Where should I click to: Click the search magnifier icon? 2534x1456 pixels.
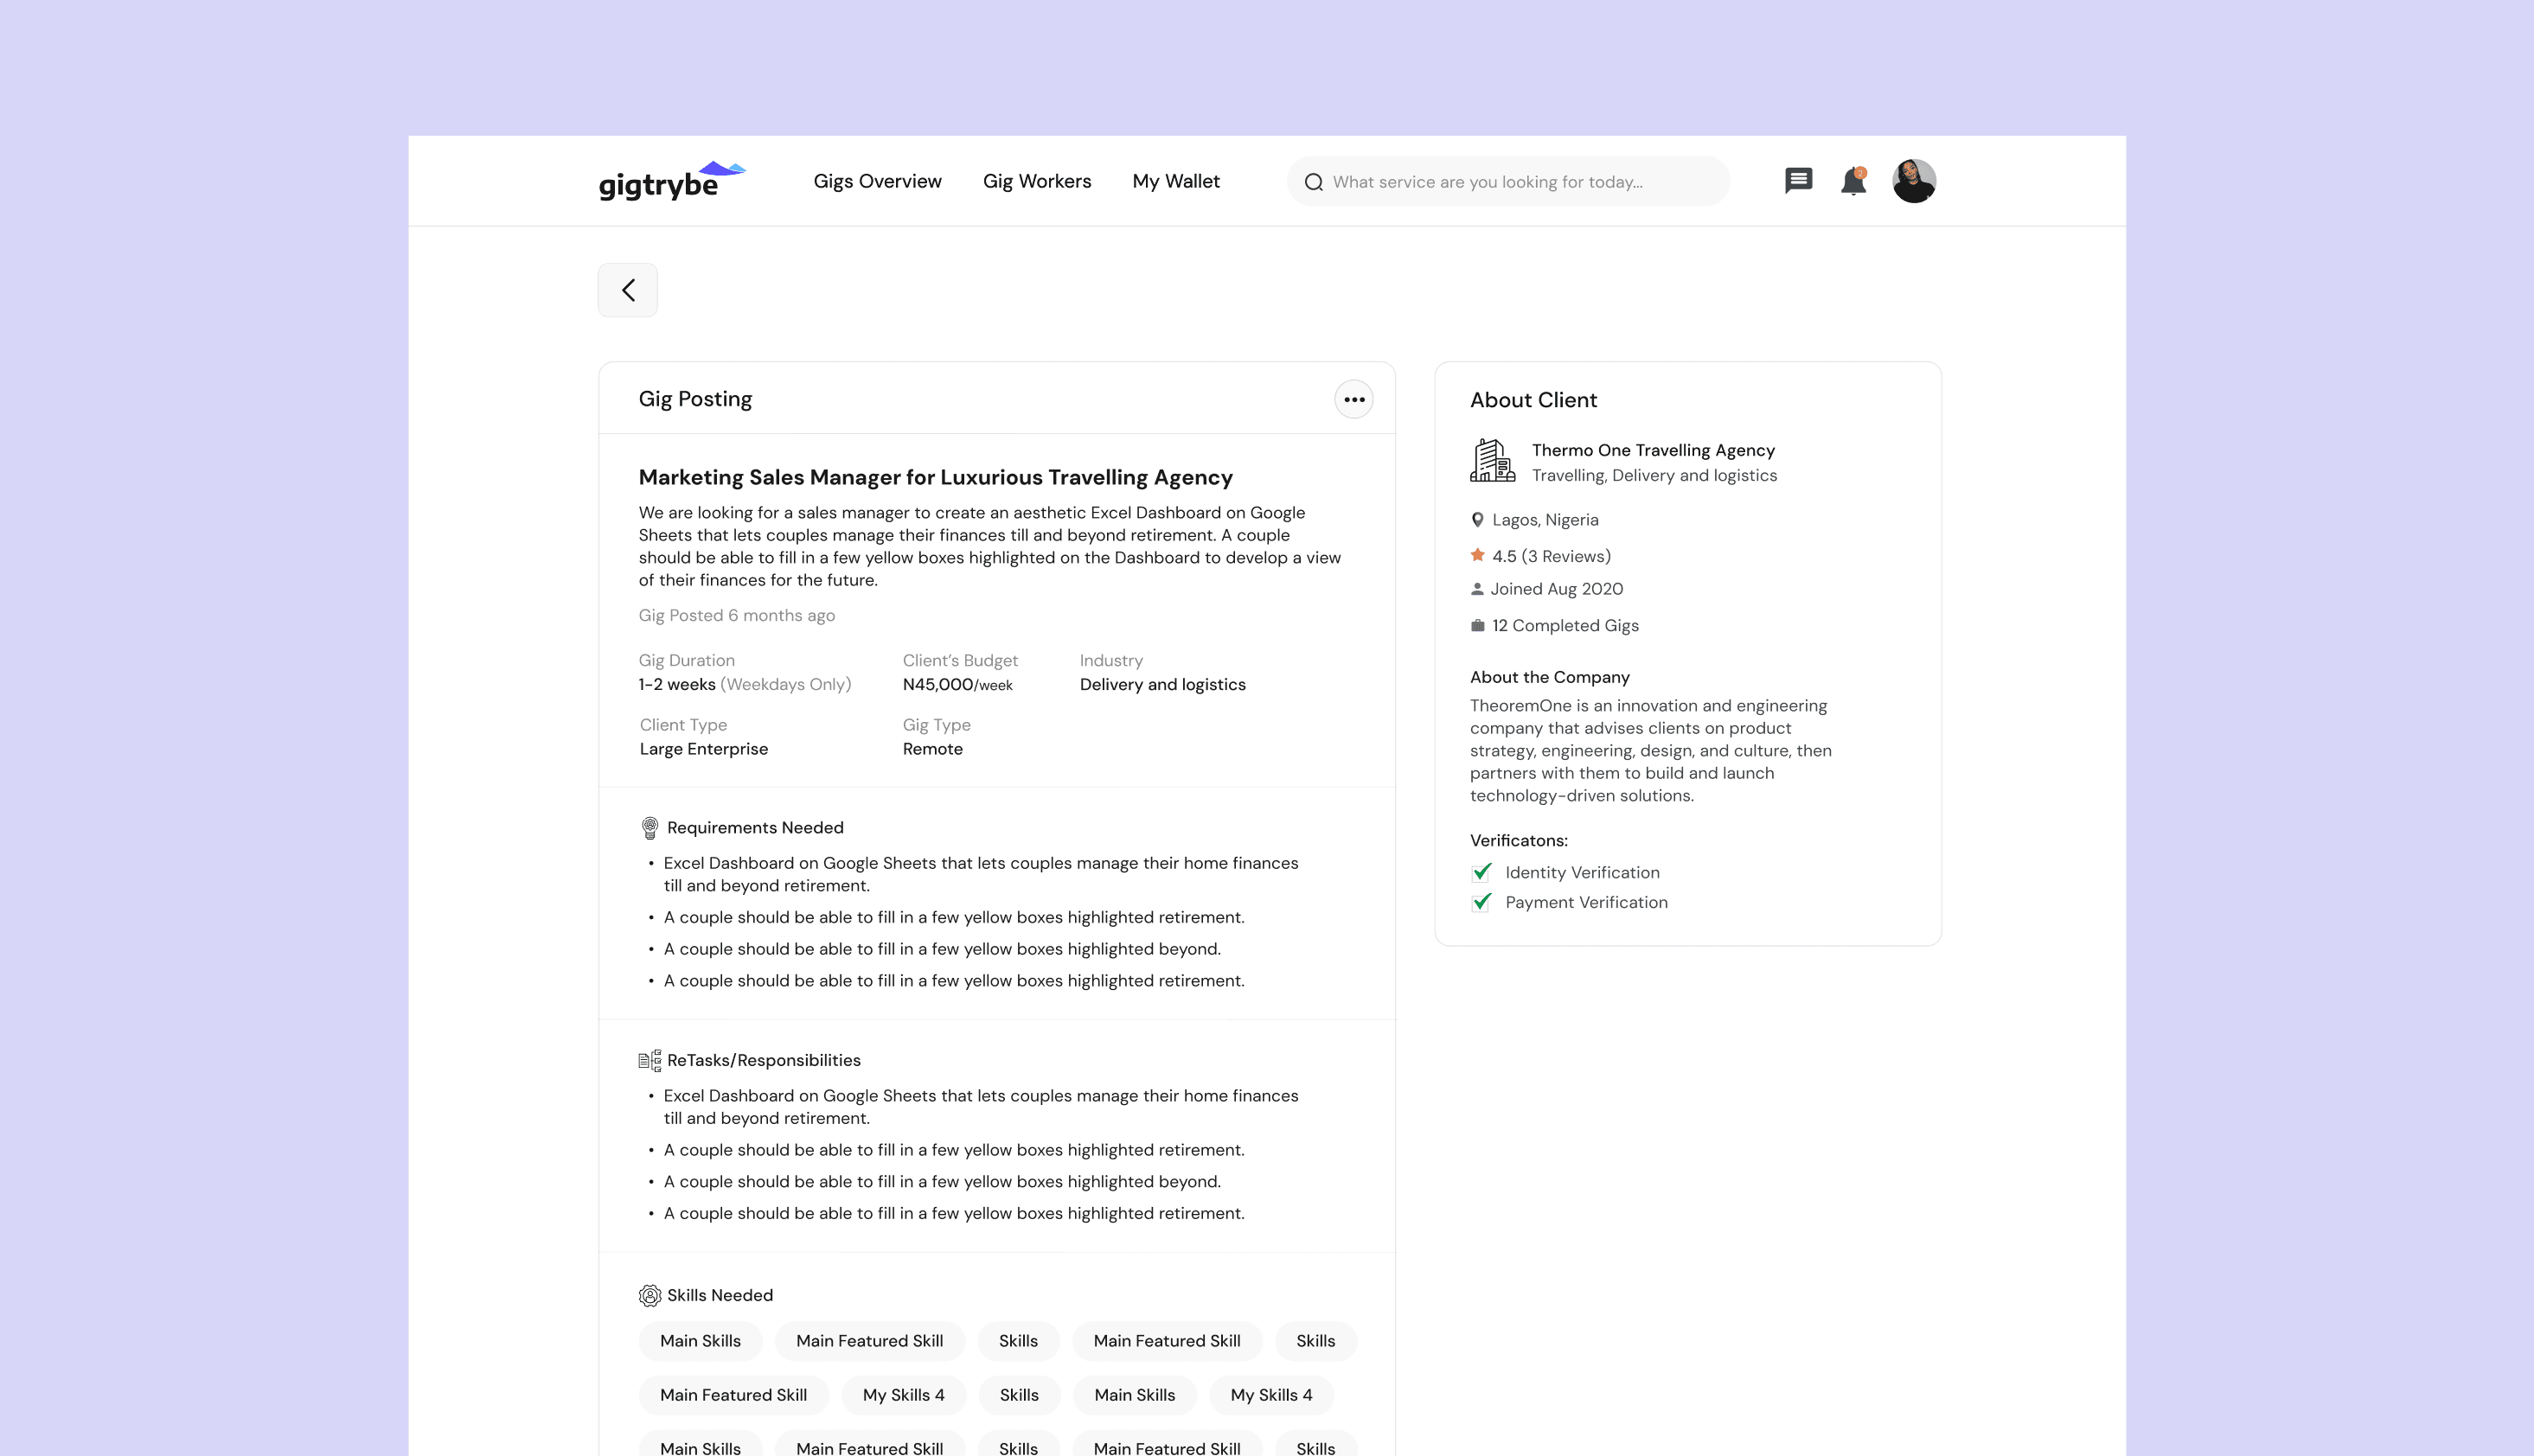click(1314, 182)
